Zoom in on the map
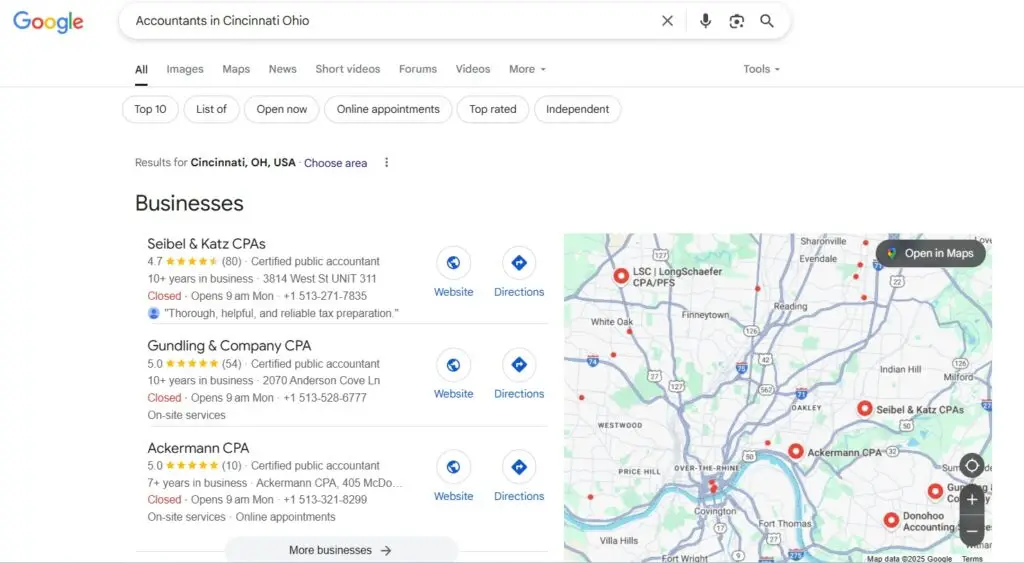Viewport: 1024px width, 563px height. [972, 500]
